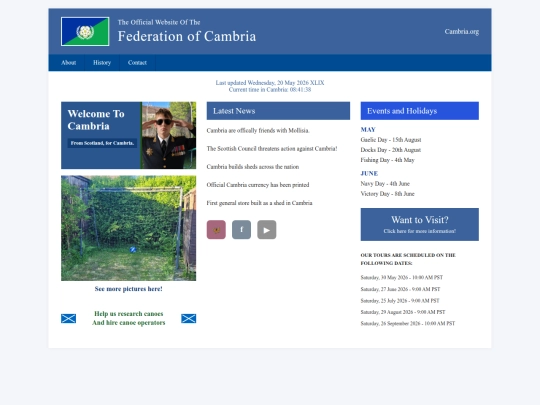Click the Scottish flag left of canoe text

69,319
